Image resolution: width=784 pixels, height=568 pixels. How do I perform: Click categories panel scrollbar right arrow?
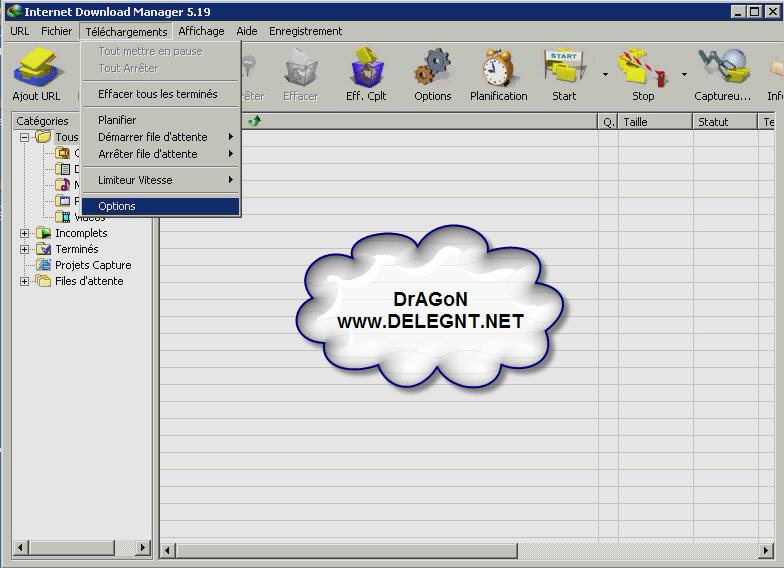tap(143, 548)
